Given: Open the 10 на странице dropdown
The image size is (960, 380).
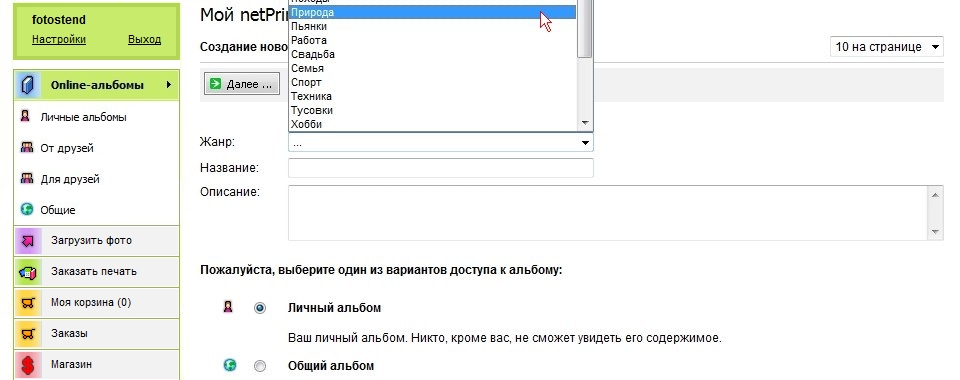Looking at the screenshot, I should coord(887,47).
